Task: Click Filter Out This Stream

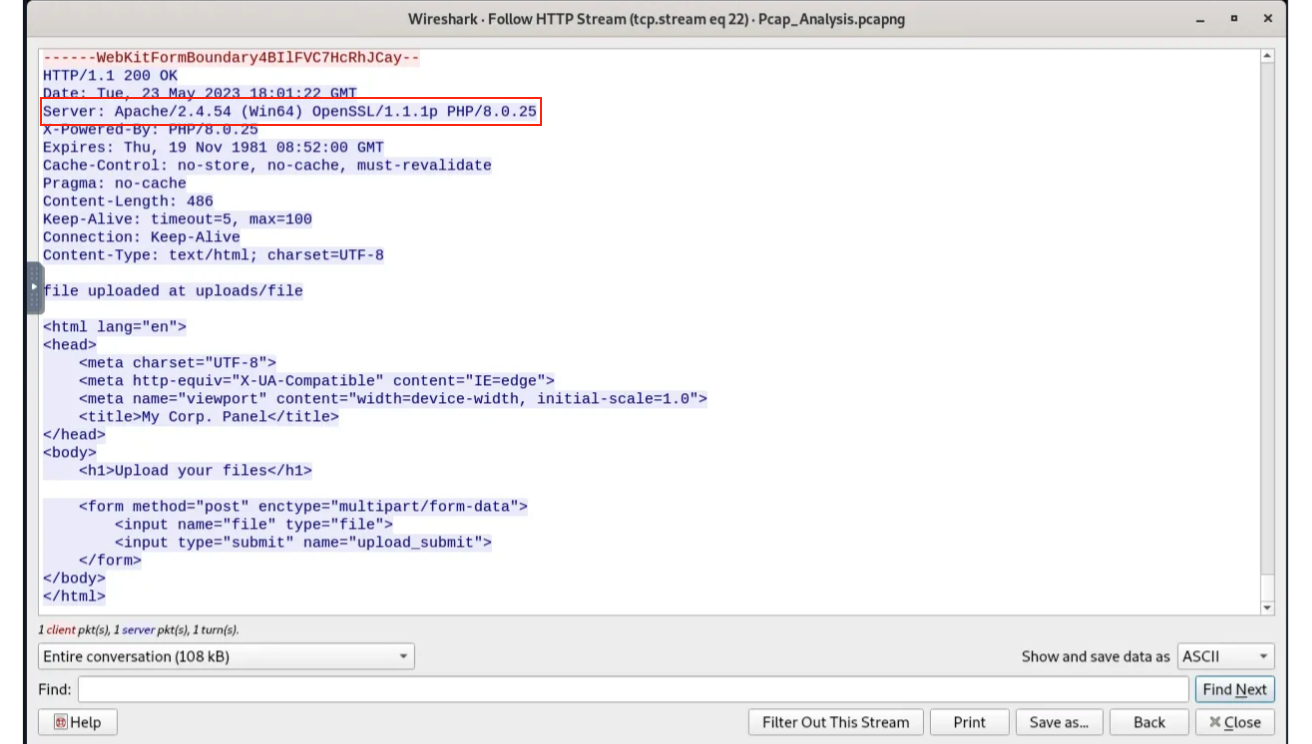Action: point(836,722)
